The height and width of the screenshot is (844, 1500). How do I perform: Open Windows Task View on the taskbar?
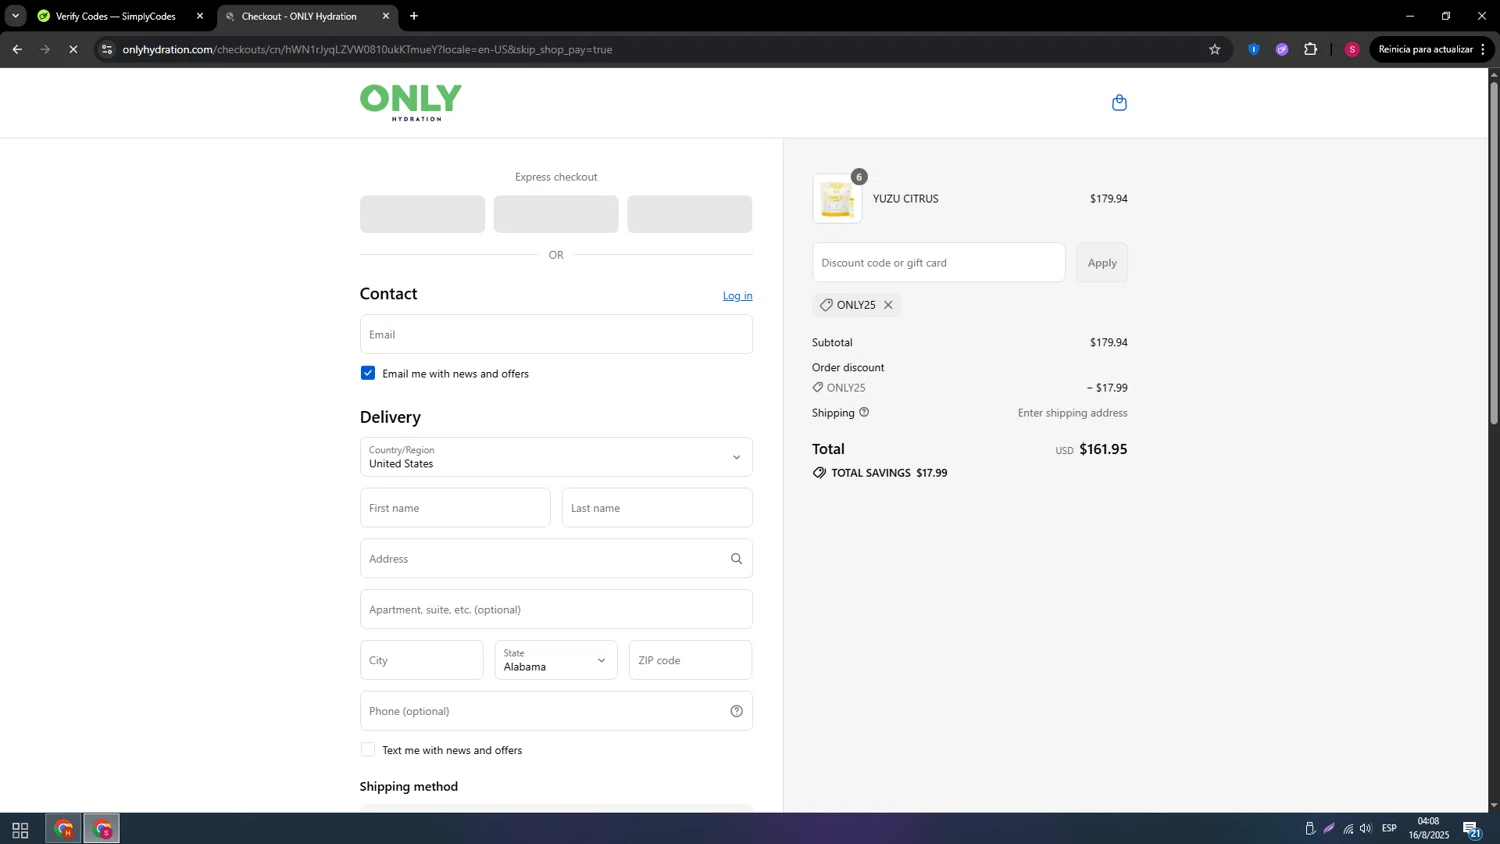tap(20, 830)
